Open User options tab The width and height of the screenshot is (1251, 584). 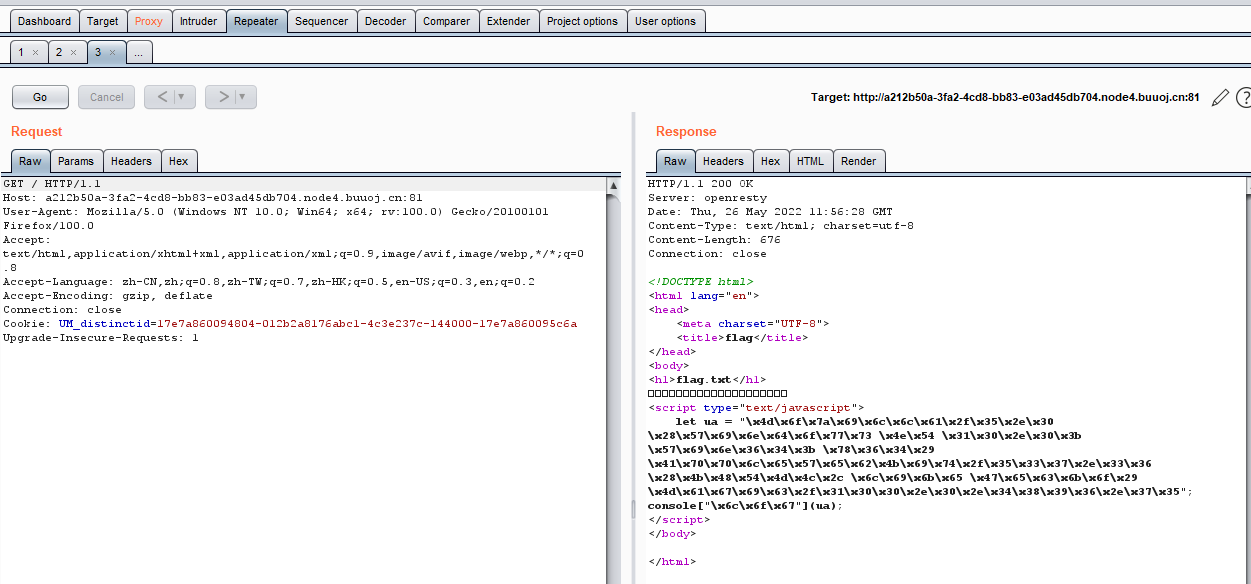tap(666, 21)
